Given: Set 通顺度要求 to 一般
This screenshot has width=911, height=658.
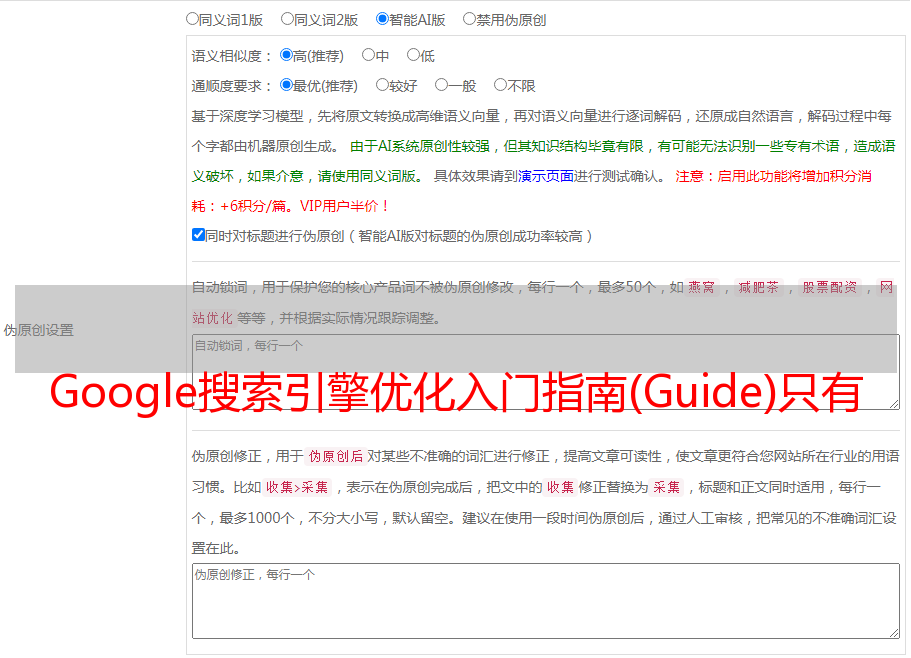Looking at the screenshot, I should 442,85.
